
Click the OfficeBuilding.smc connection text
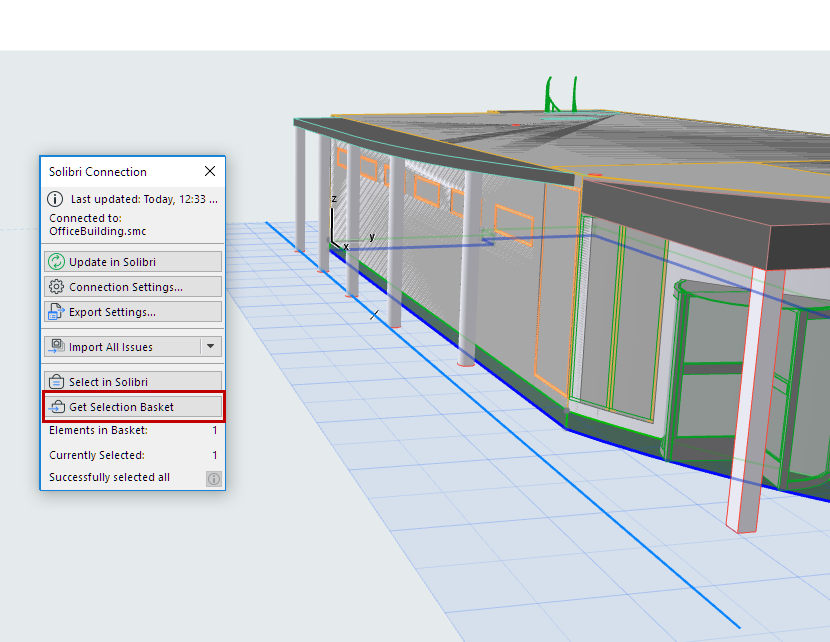(95, 230)
